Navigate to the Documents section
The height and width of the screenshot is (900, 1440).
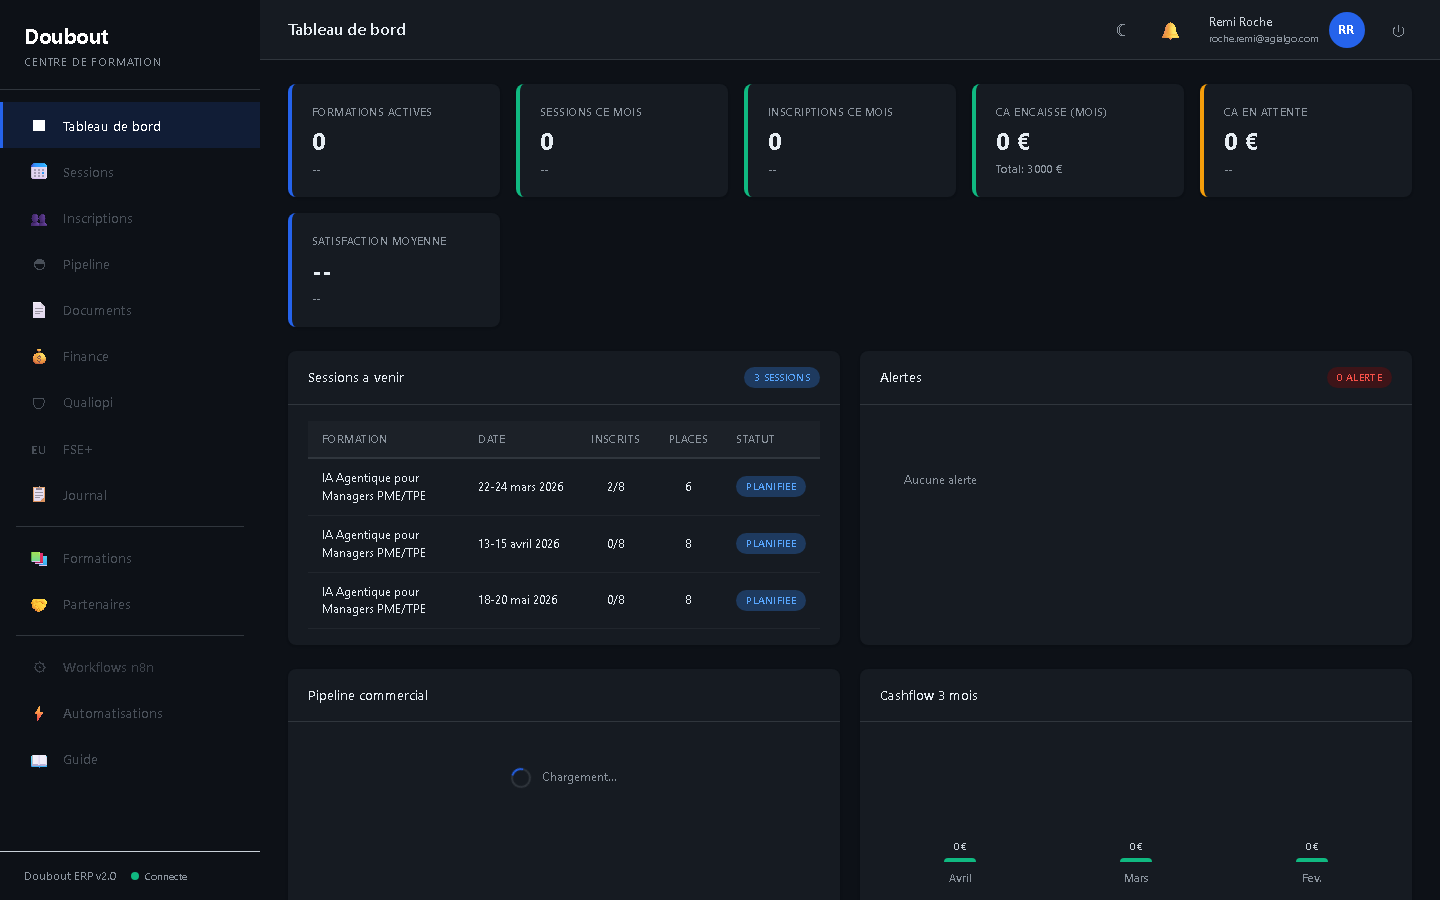pyautogui.click(x=97, y=310)
